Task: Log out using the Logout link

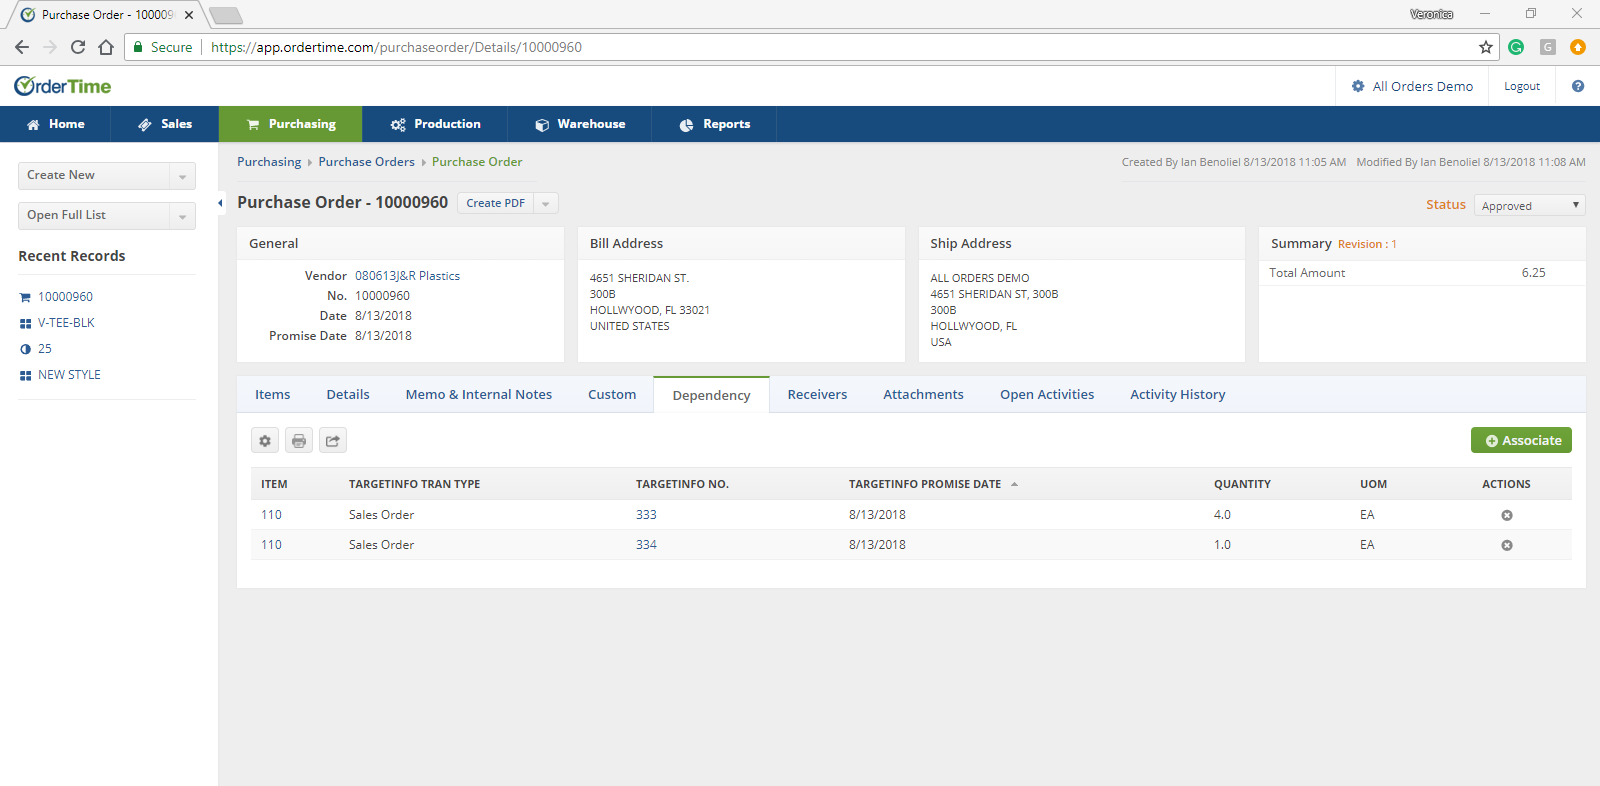Action: [1522, 86]
